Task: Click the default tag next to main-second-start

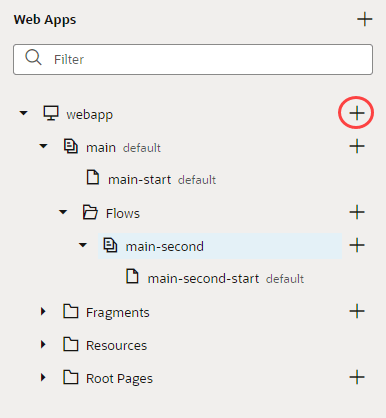Action: [x=285, y=279]
